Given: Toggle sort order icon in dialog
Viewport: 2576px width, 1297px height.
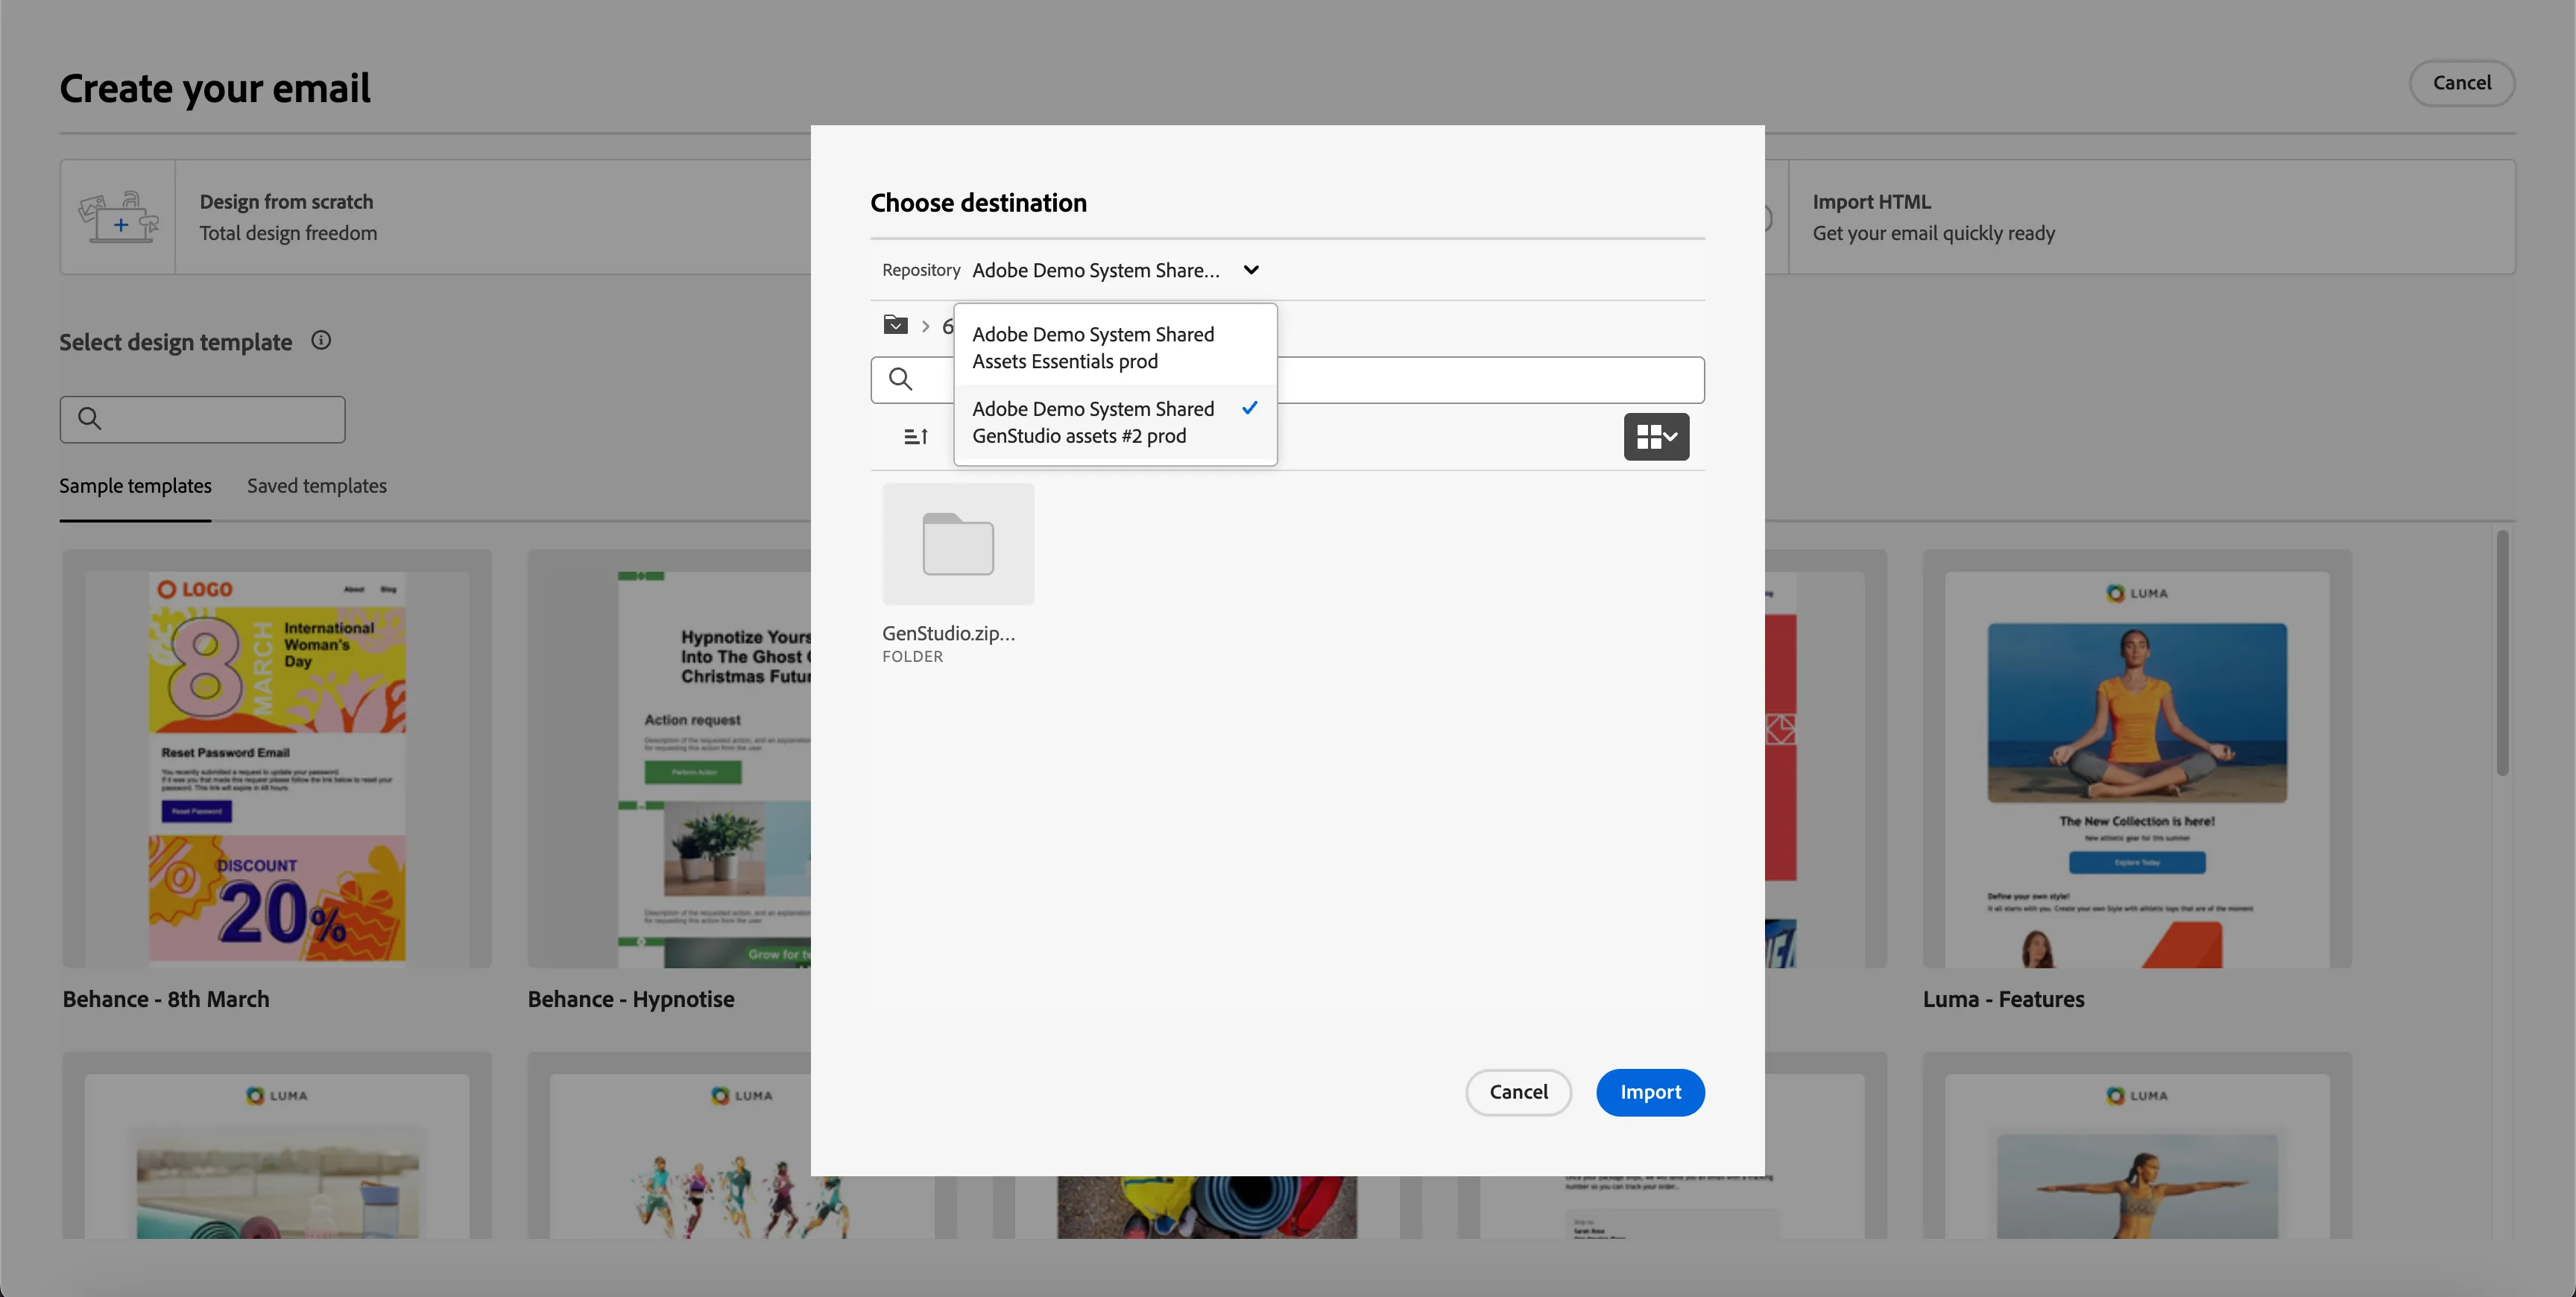Looking at the screenshot, I should pyautogui.click(x=915, y=437).
